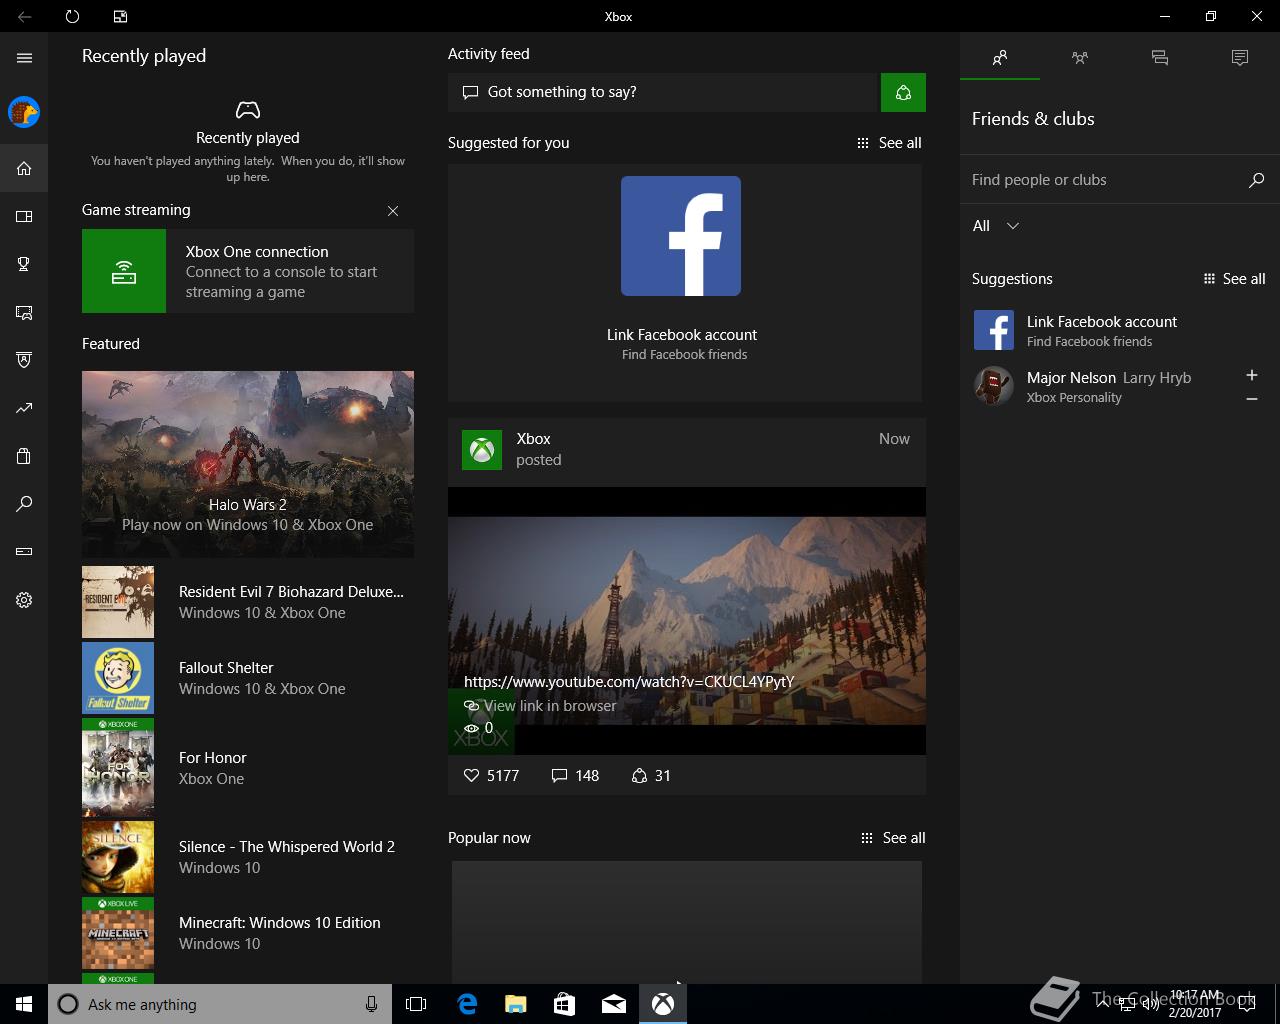This screenshot has width=1280, height=1024.
Task: Click Link Facebook account in Suggestions list
Action: pos(1120,331)
